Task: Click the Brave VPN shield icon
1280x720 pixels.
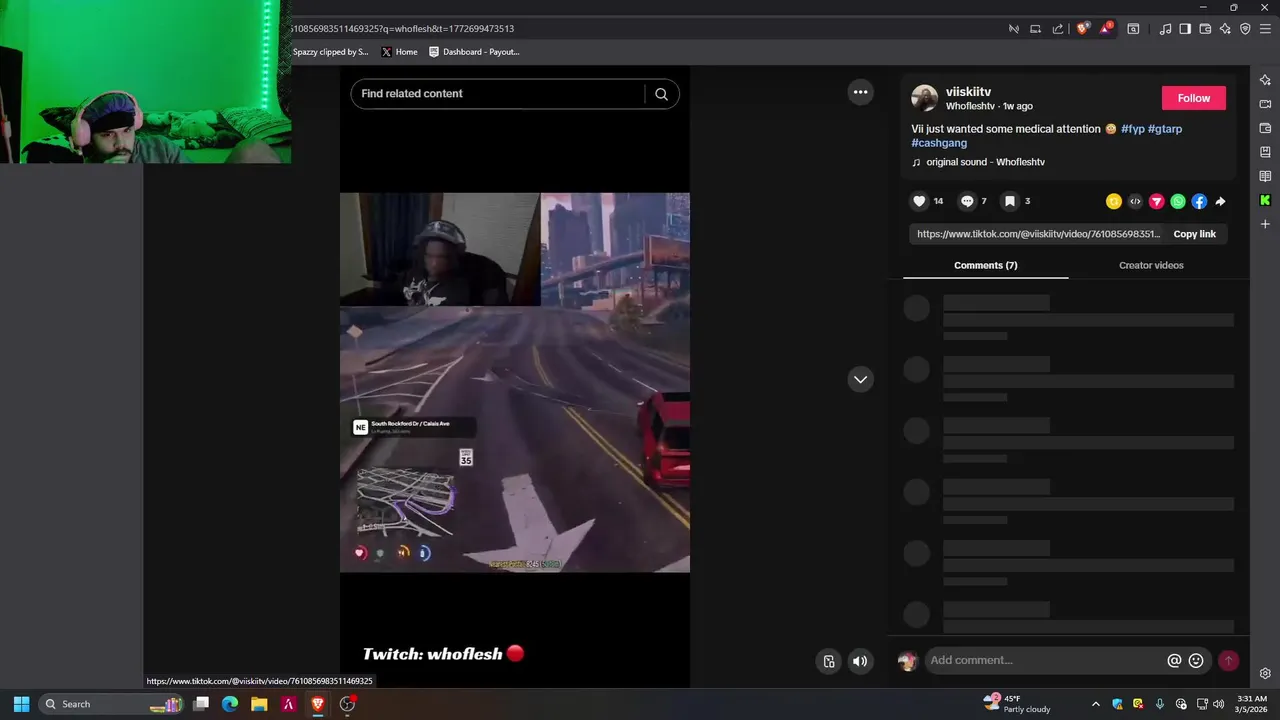Action: [1245, 29]
